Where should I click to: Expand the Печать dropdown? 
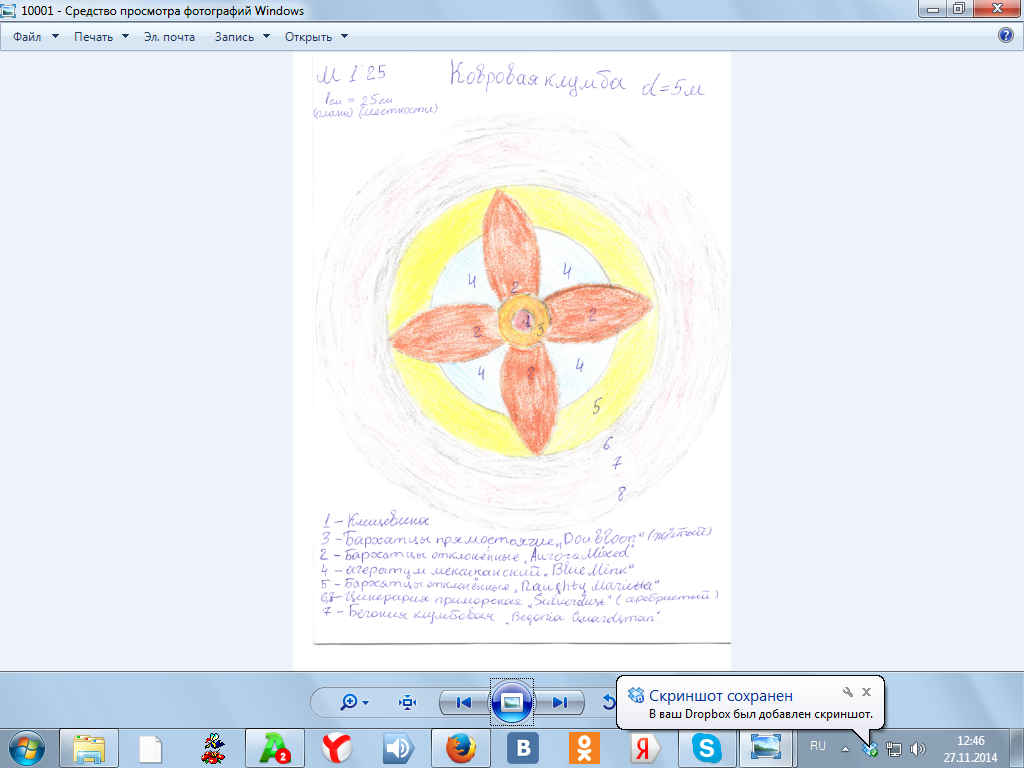point(101,37)
